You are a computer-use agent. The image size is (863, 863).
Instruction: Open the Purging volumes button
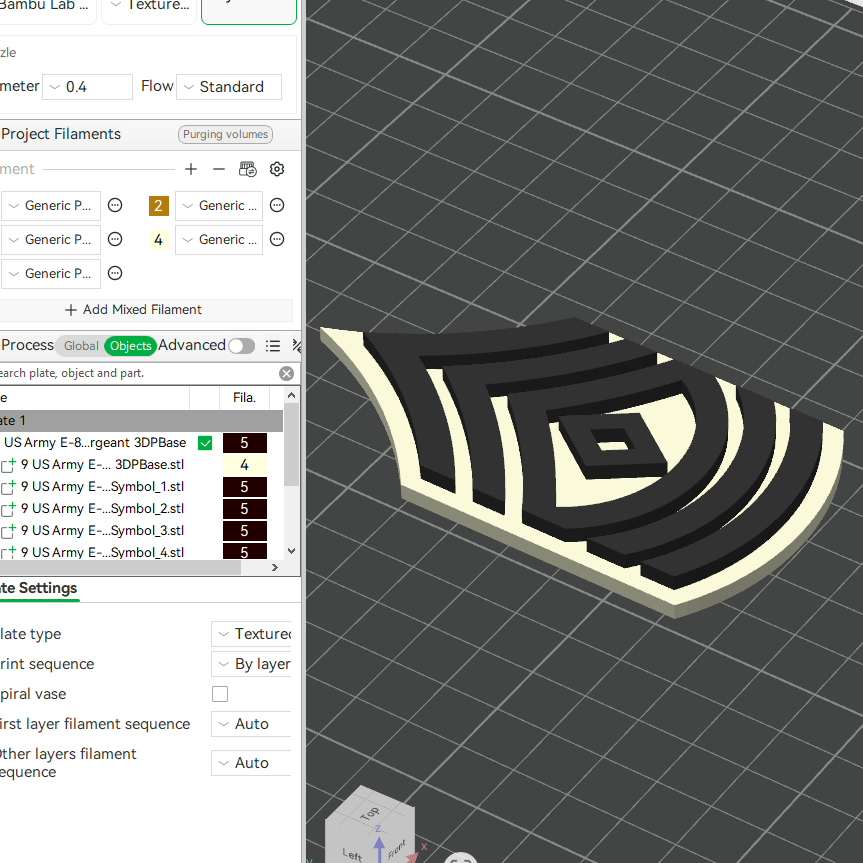pos(225,134)
